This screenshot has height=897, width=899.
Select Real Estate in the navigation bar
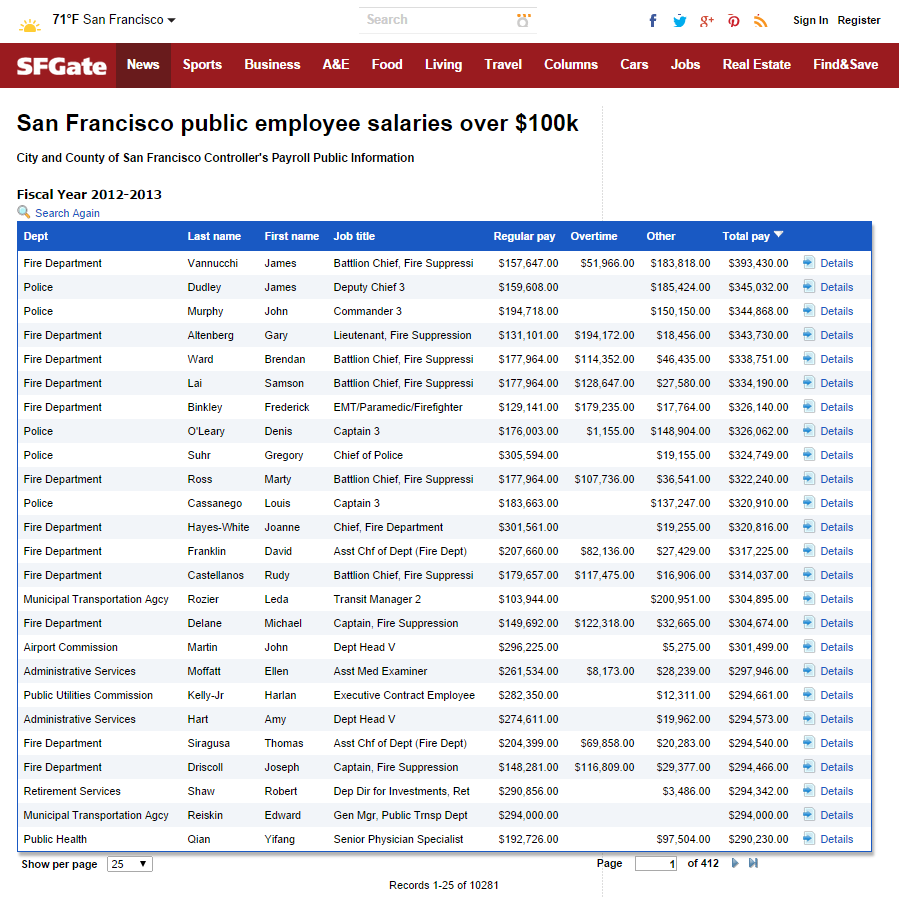756,65
